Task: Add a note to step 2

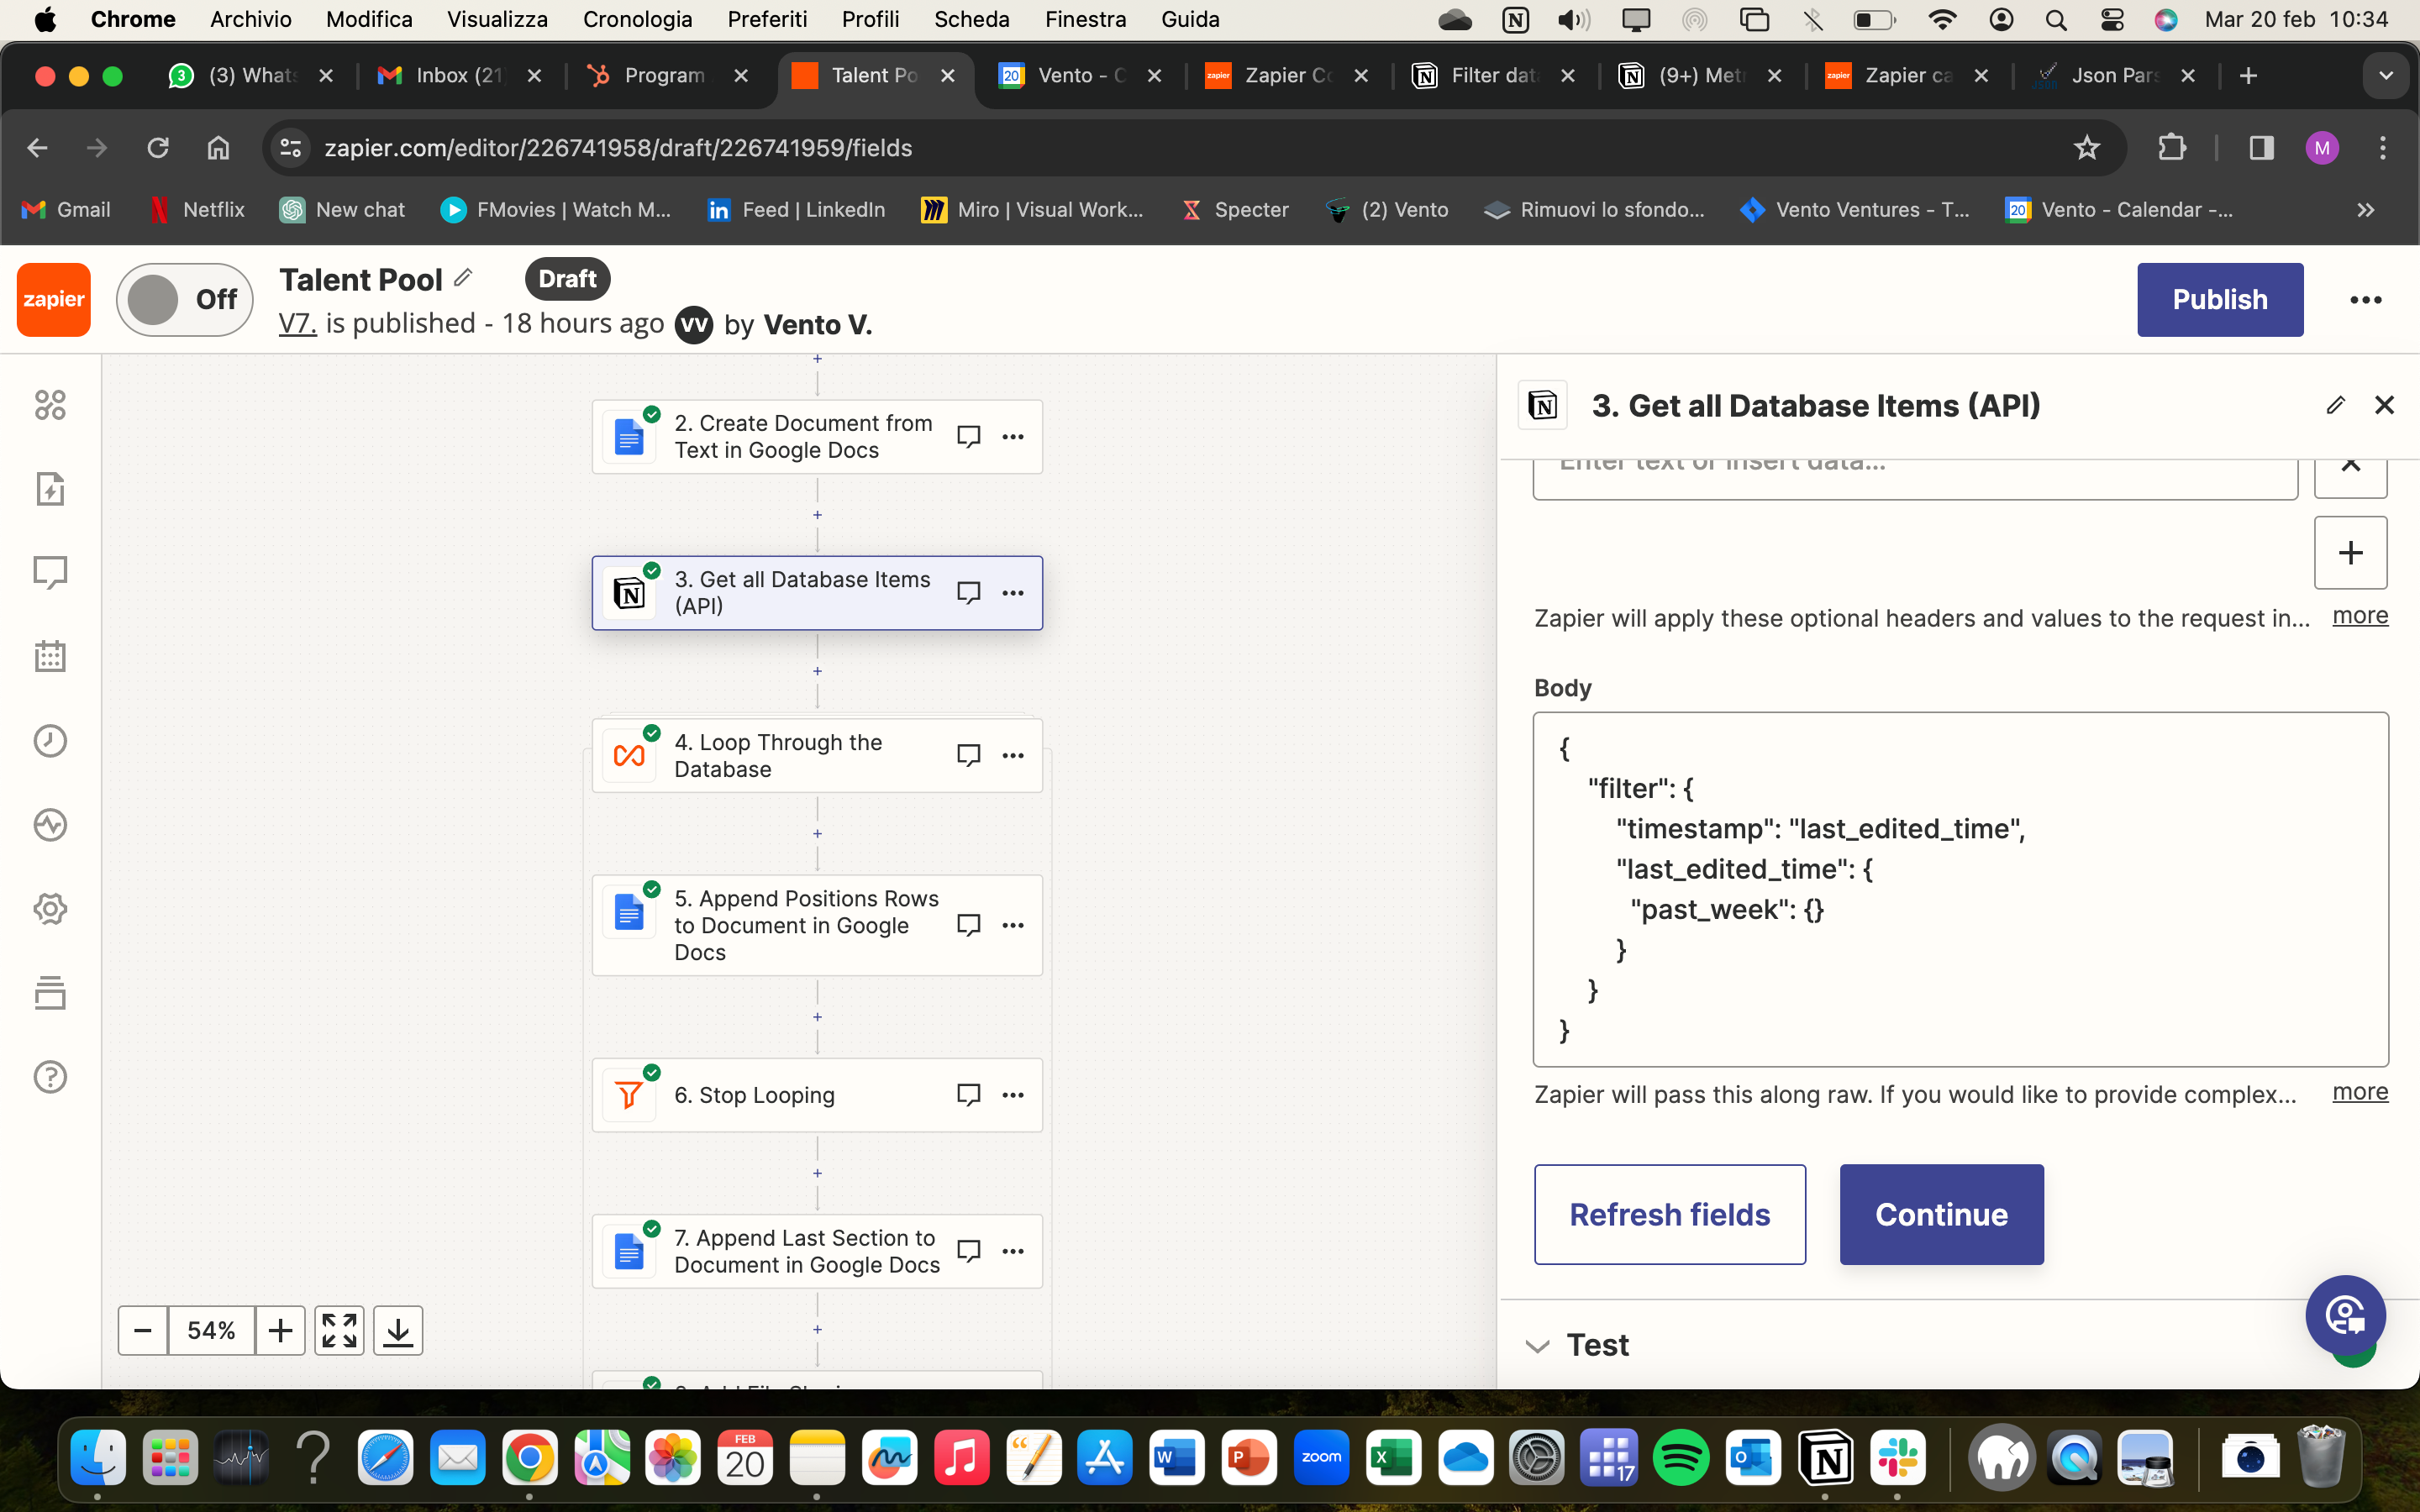Action: (968, 437)
